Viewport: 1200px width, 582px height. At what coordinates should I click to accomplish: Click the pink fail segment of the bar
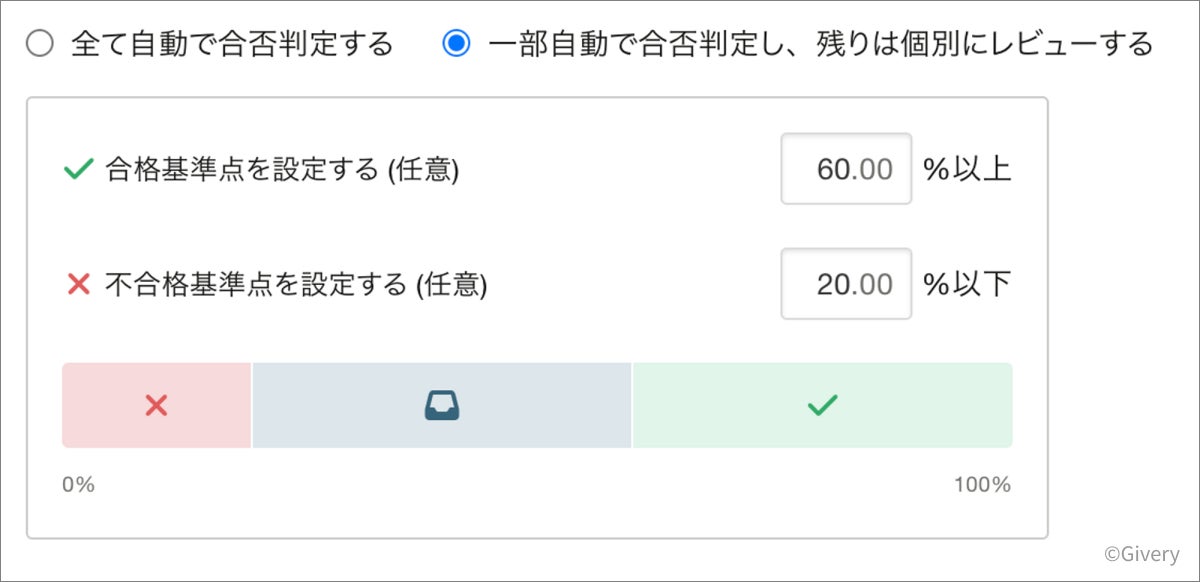click(x=110, y=425)
